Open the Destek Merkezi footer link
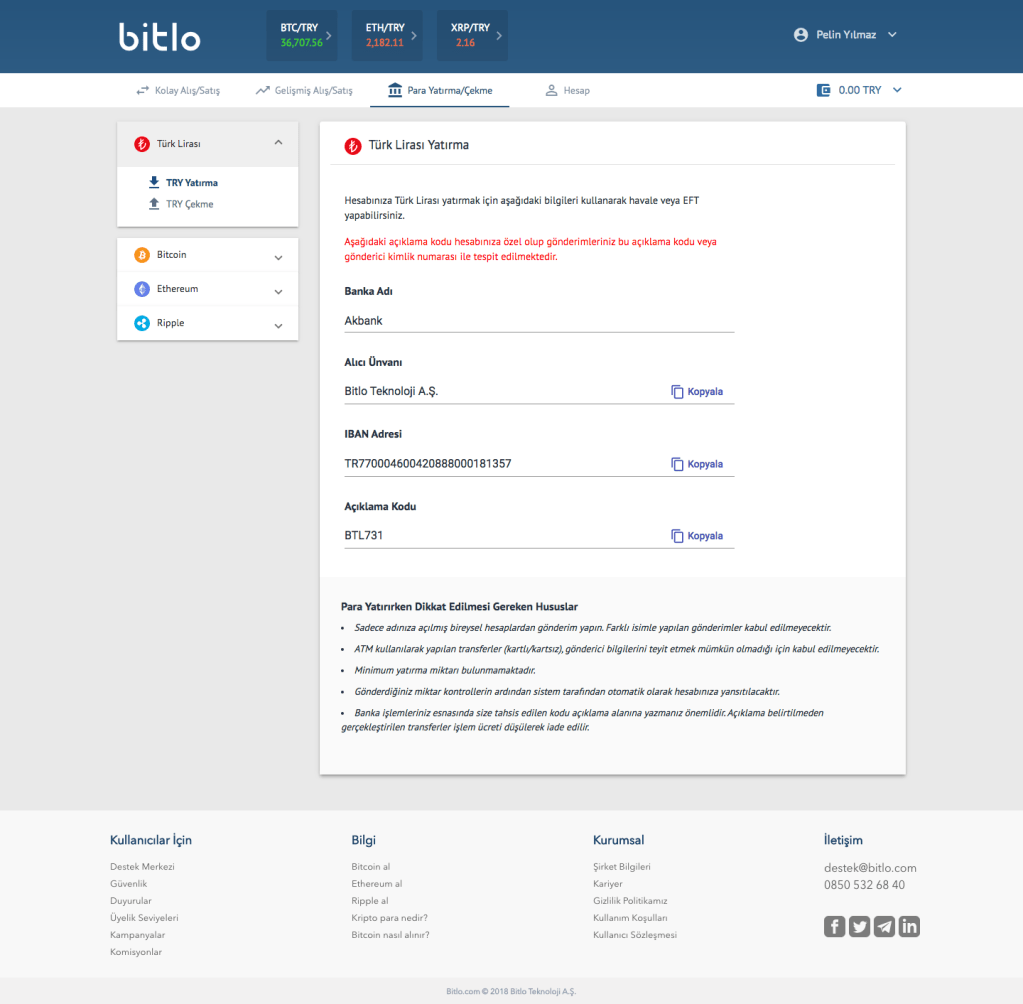This screenshot has height=1004, width=1023. point(142,867)
